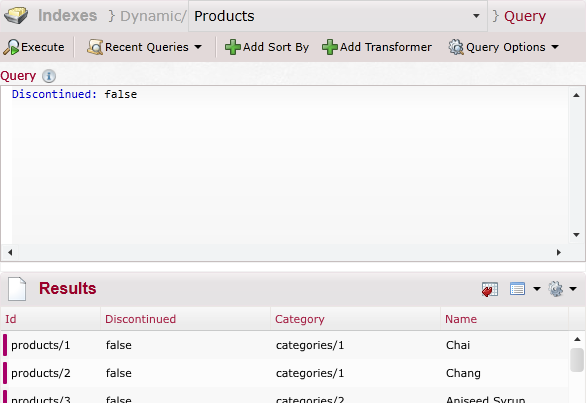Viewport: 586px width, 403px height.
Task: Open the Recent Queries scroll icon
Action: pos(95,47)
